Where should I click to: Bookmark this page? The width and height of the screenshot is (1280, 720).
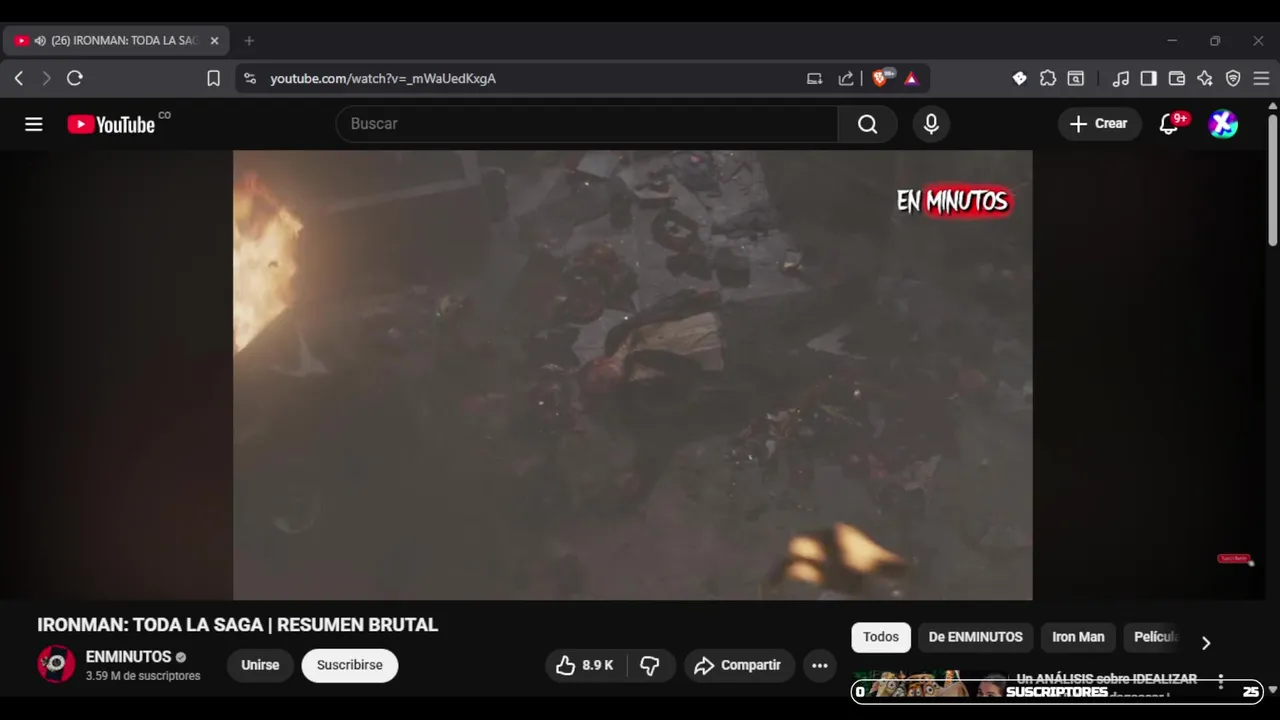pyautogui.click(x=213, y=78)
